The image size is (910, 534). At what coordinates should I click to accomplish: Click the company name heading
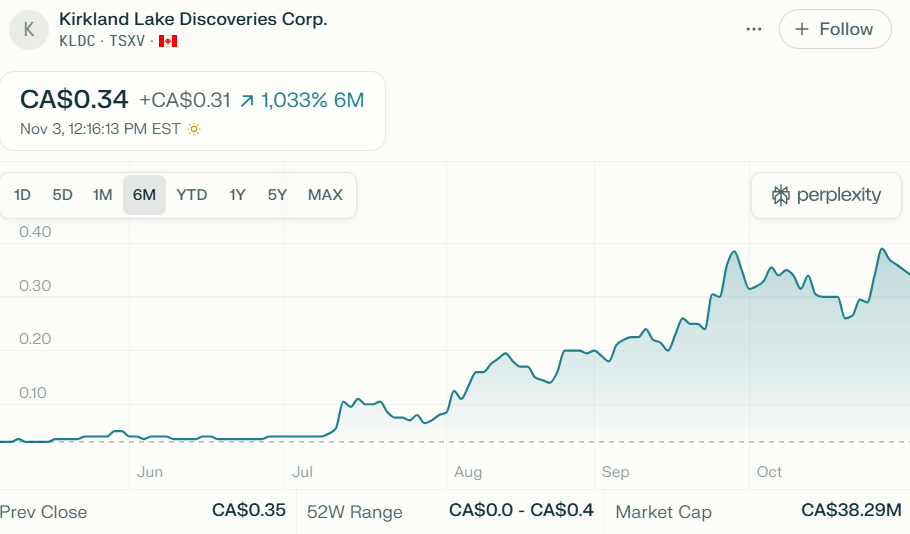(x=193, y=19)
